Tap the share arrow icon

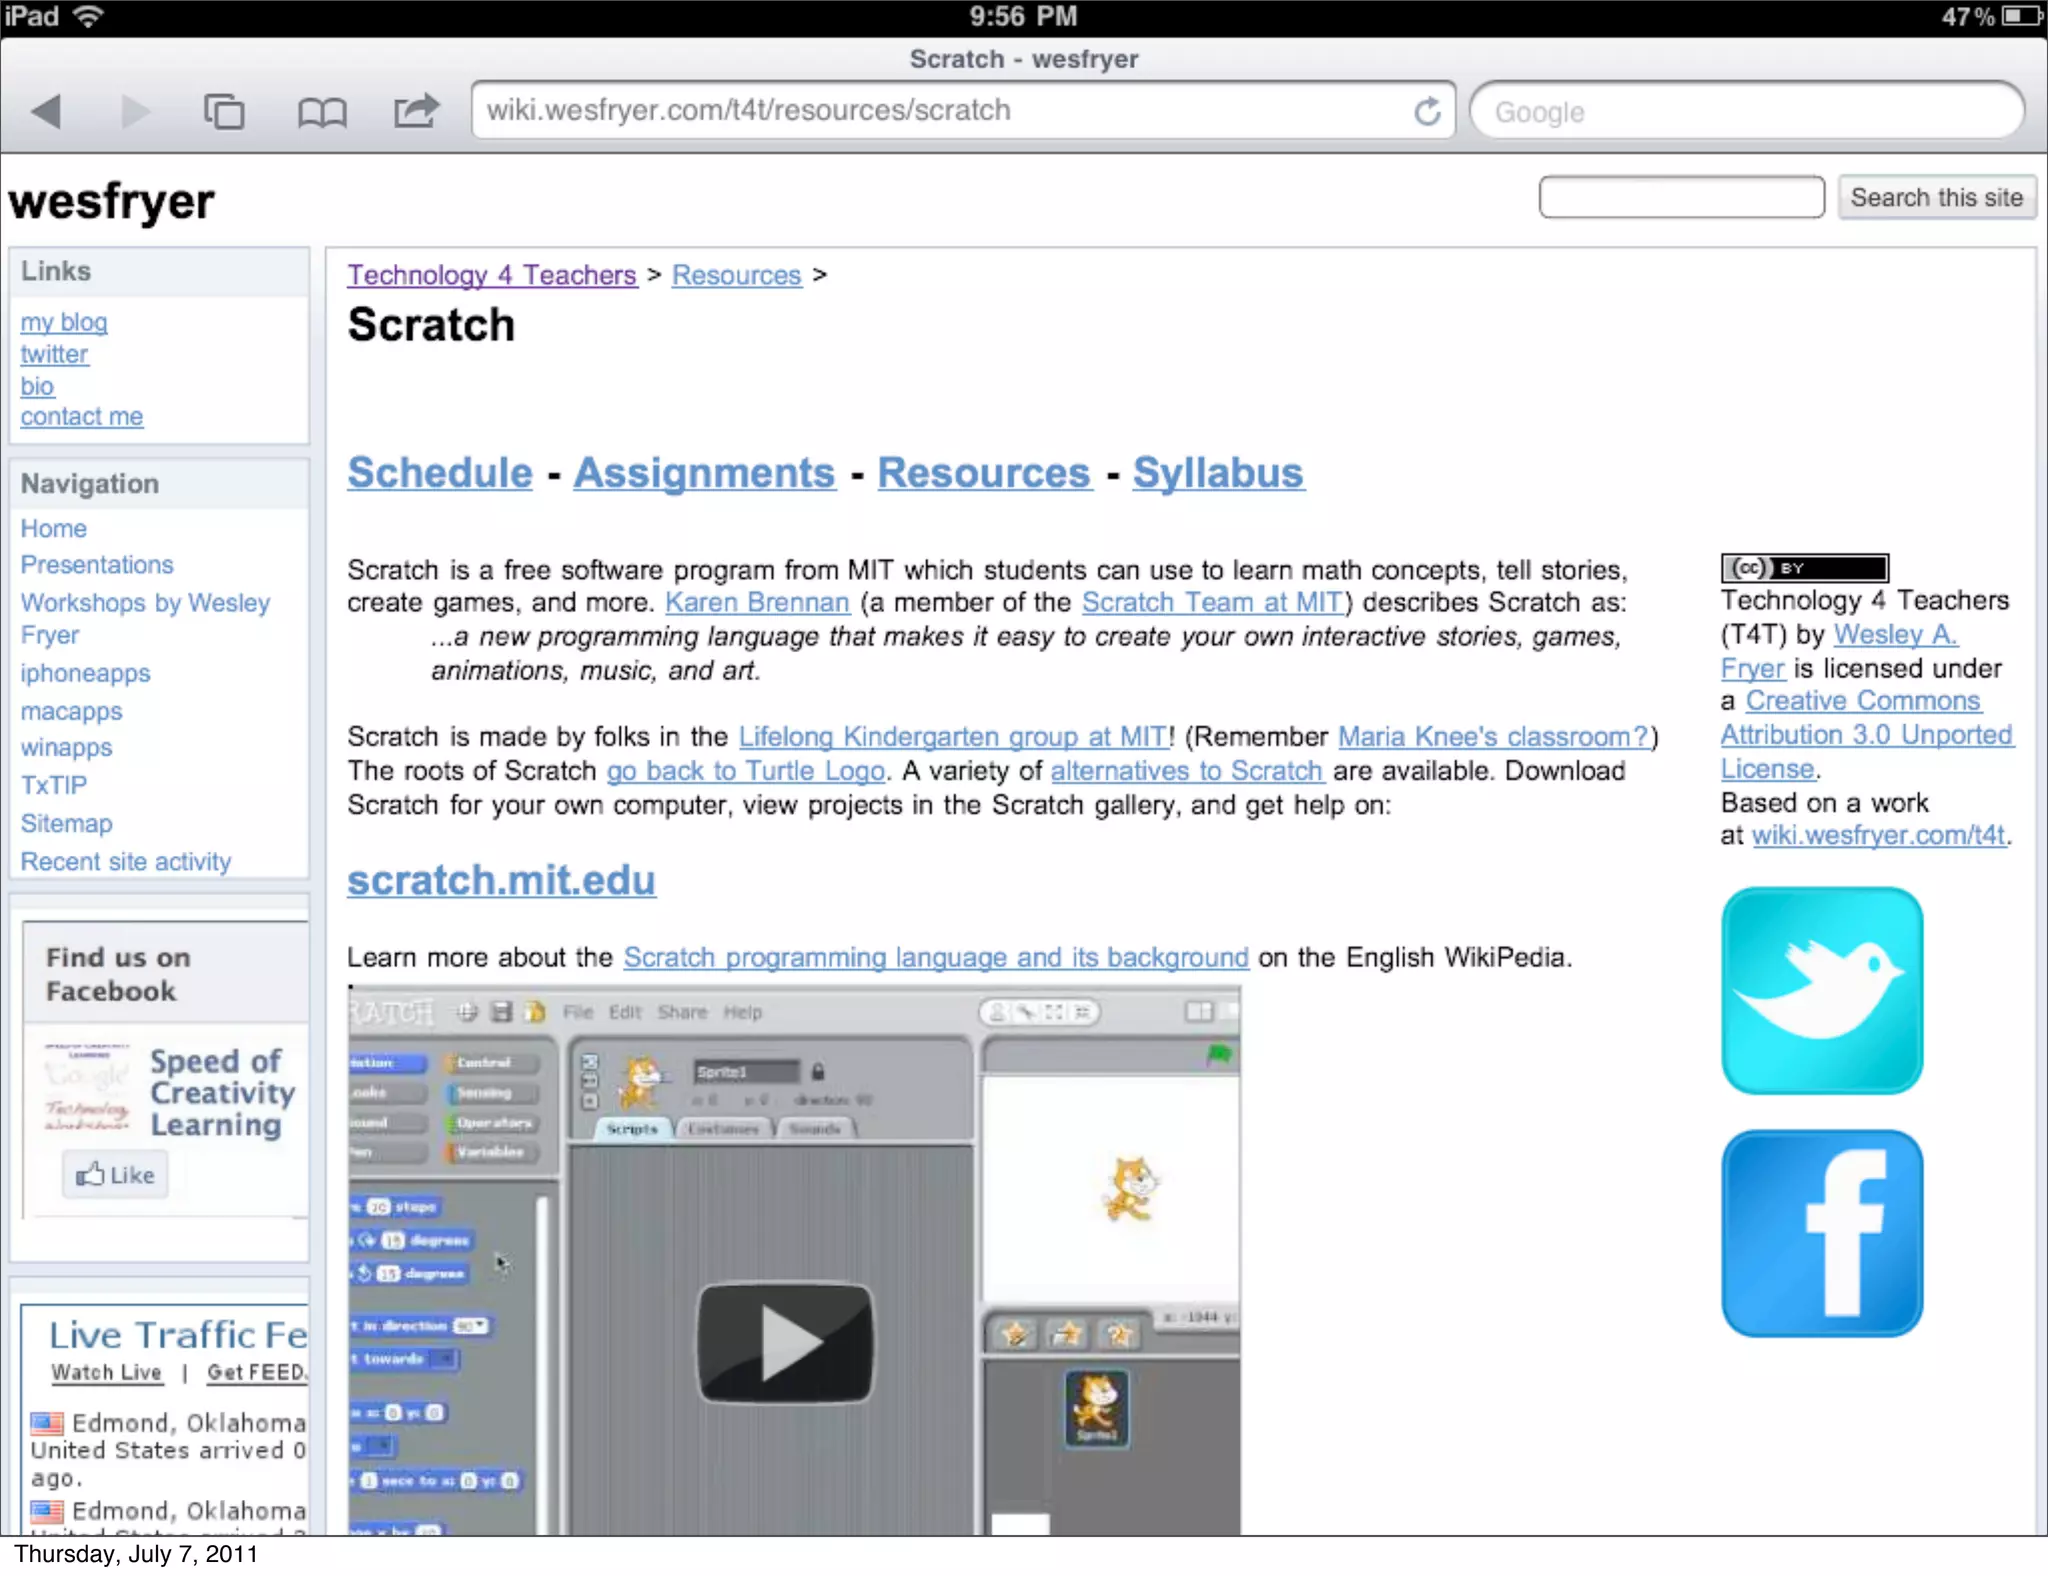coord(416,110)
